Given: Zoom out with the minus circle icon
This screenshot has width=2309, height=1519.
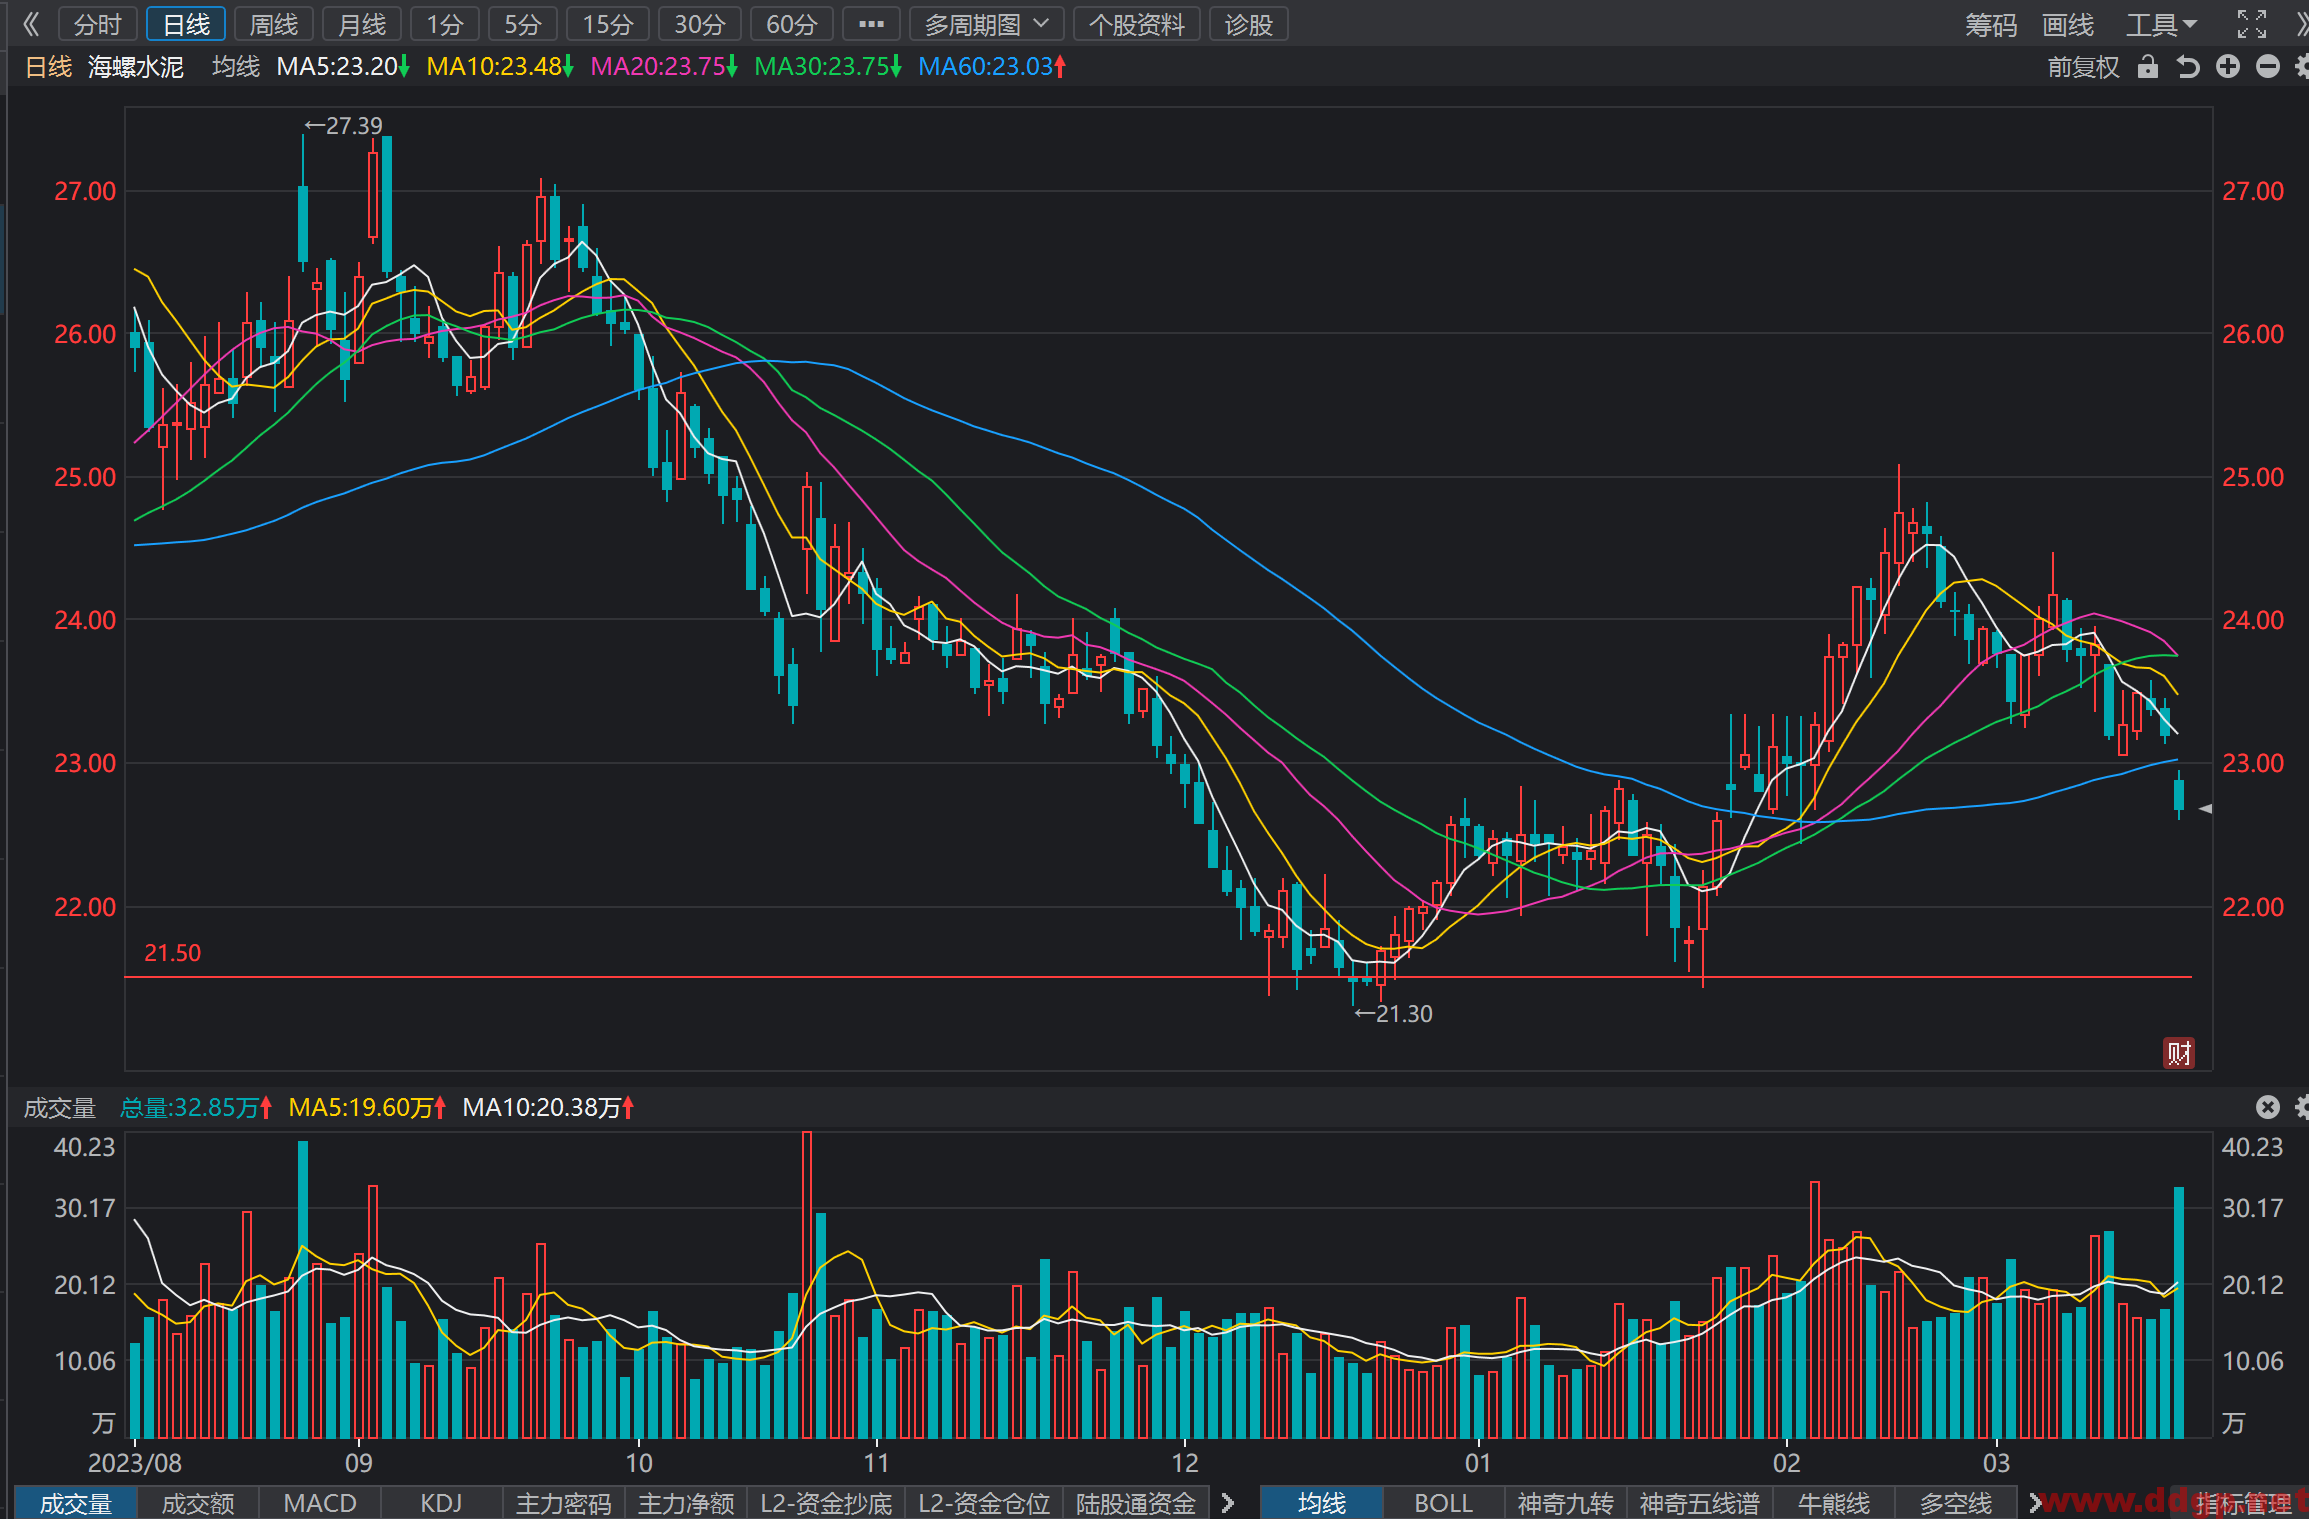Looking at the screenshot, I should [x=2268, y=67].
